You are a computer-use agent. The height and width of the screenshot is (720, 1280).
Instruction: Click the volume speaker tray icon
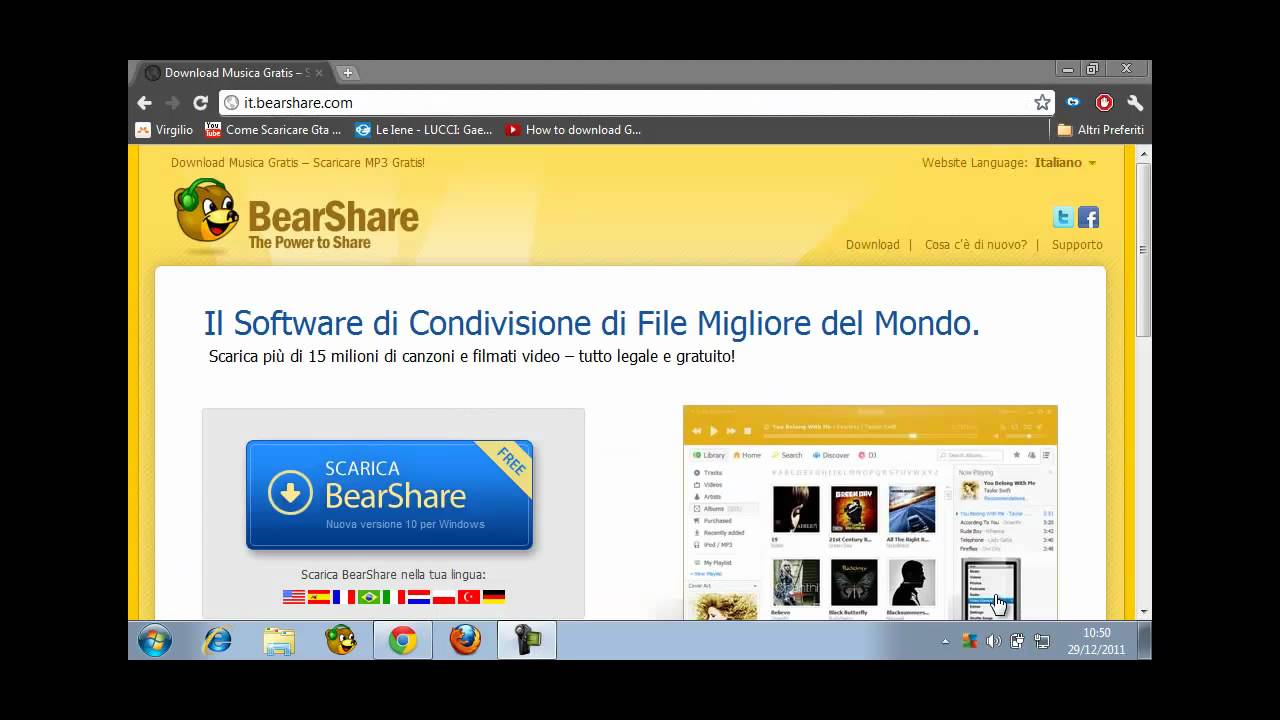pyautogui.click(x=993, y=641)
